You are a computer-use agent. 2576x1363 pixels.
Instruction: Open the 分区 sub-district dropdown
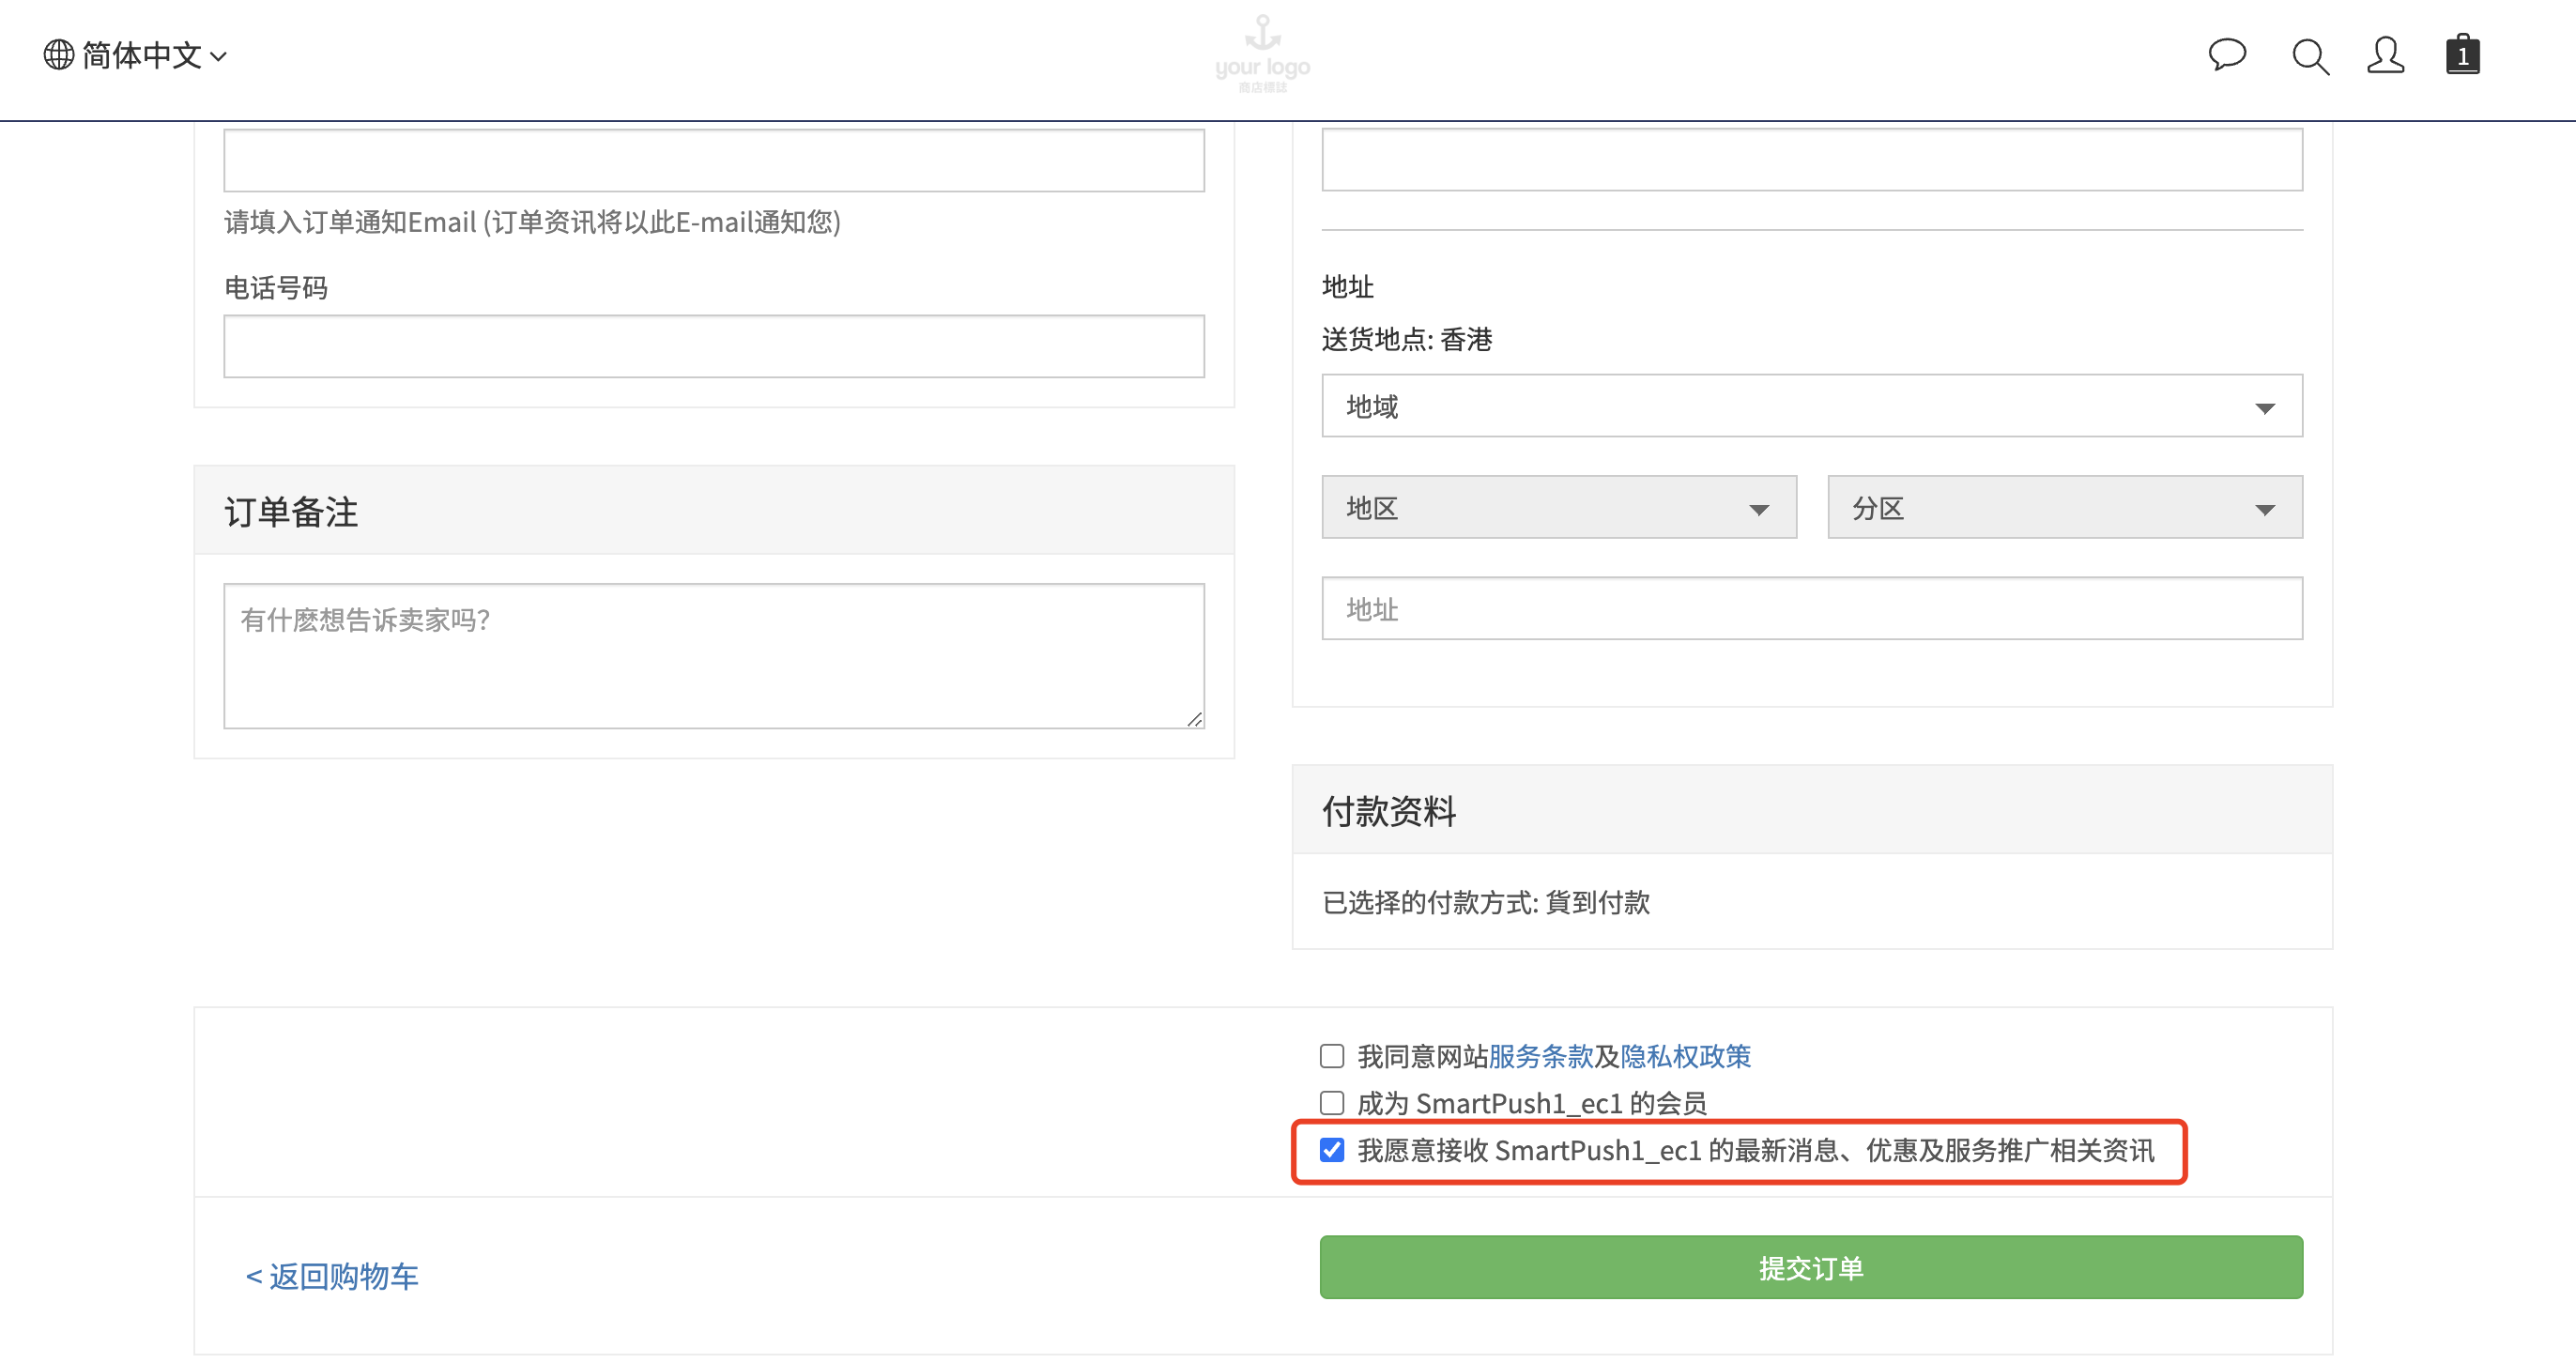pos(2064,508)
